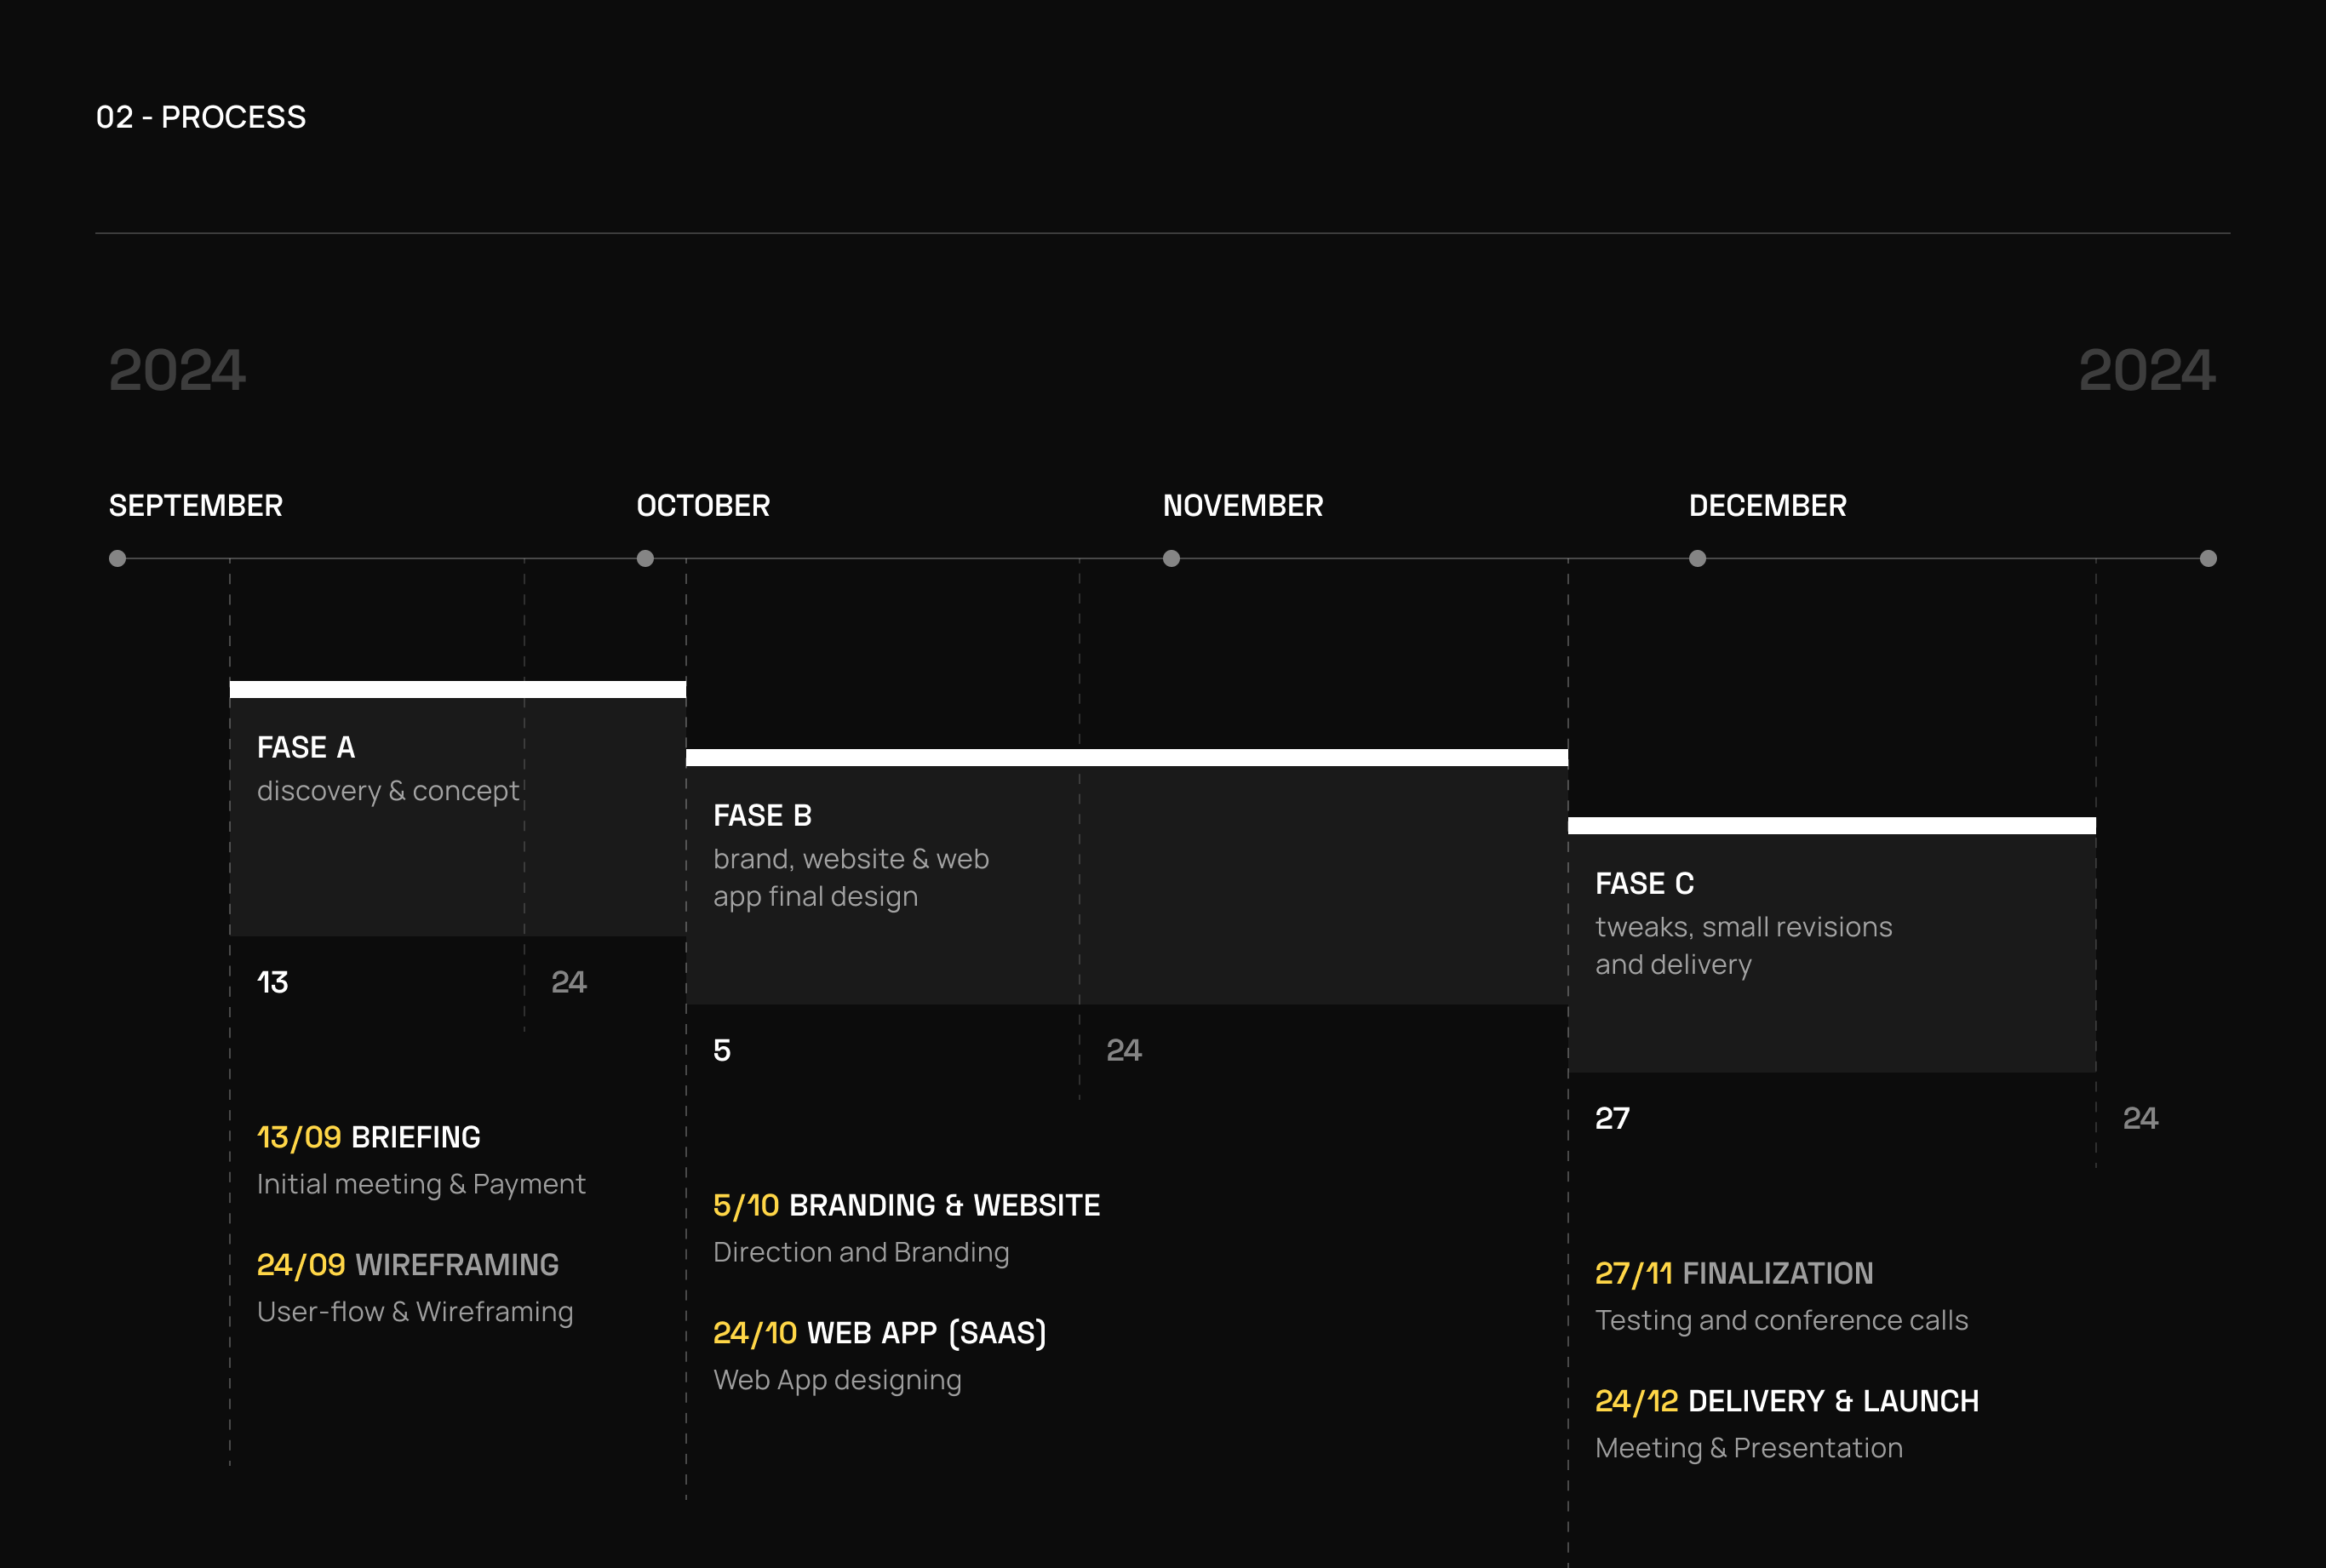The width and height of the screenshot is (2326, 1568).
Task: Click 'discovery & concept' description
Action: 388,791
